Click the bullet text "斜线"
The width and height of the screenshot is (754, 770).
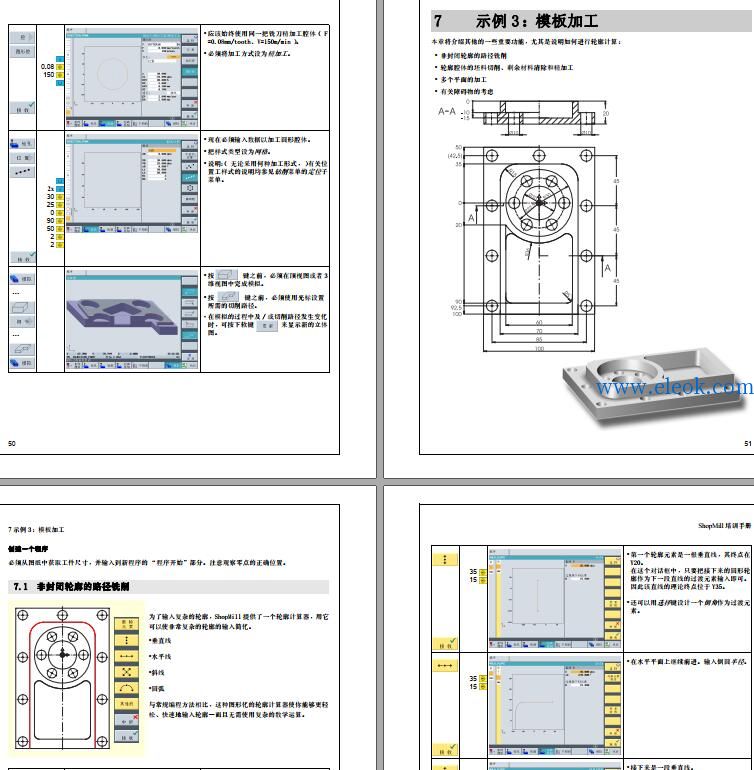(158, 673)
